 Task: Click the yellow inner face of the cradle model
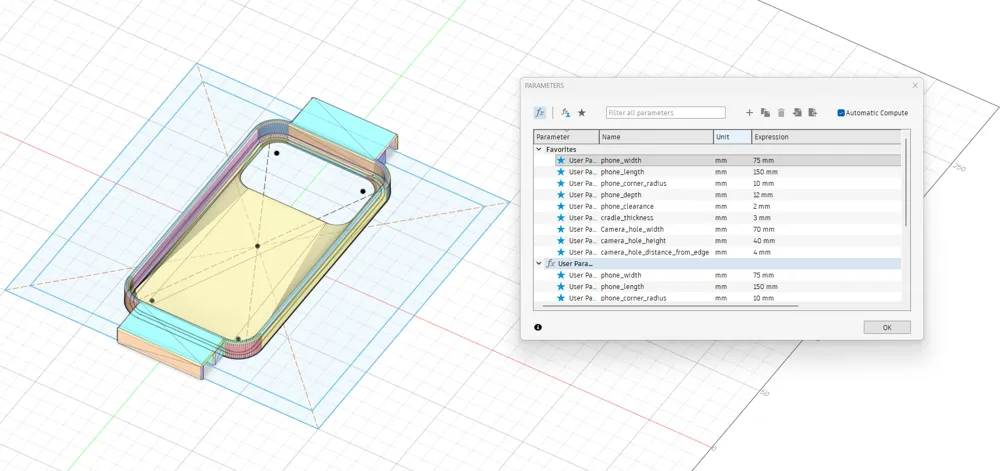coord(242,255)
